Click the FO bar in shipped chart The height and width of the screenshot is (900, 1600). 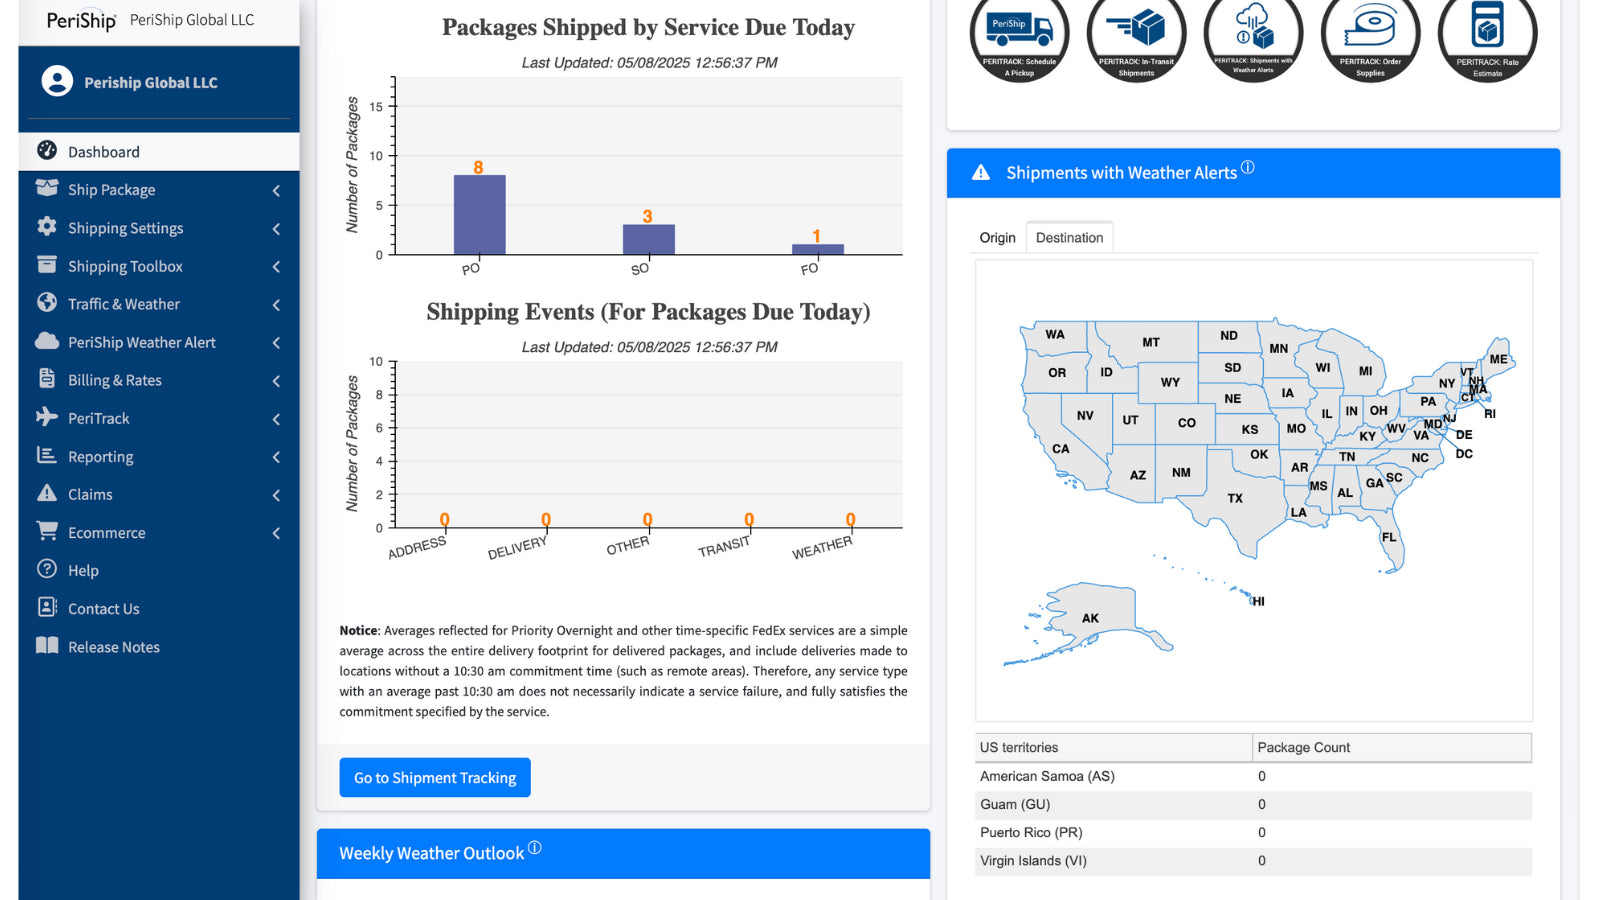pos(817,249)
